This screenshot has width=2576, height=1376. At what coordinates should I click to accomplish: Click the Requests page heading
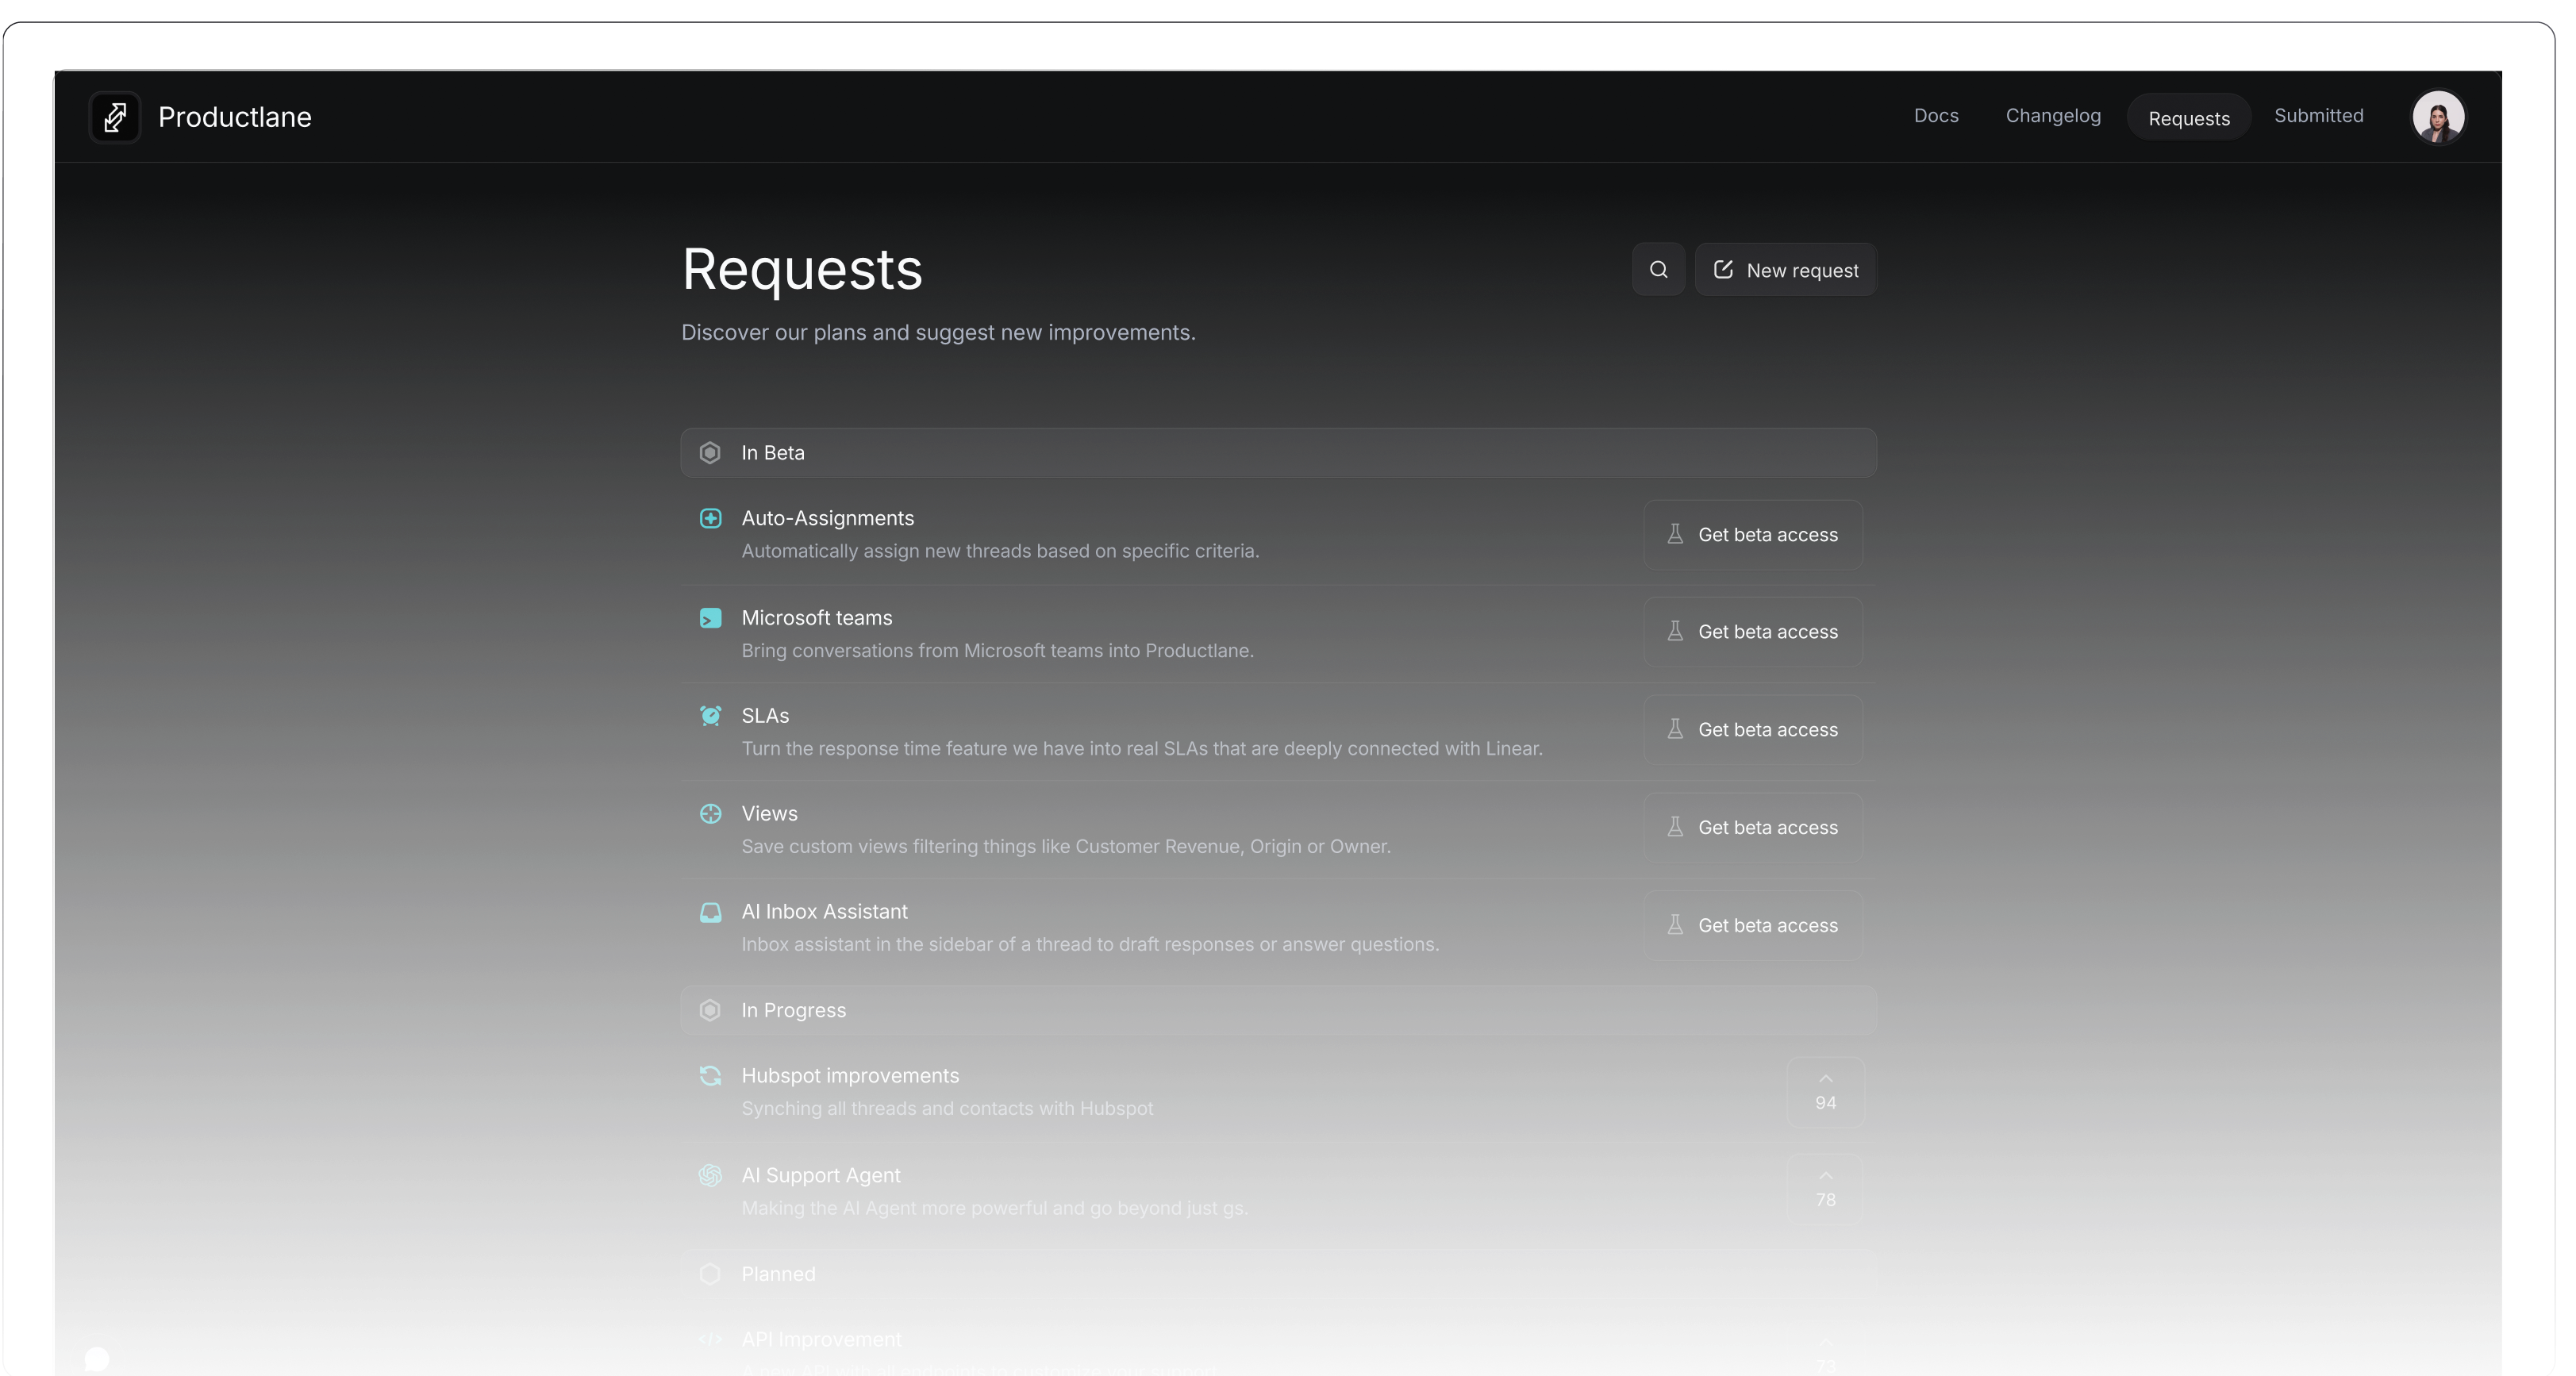[802, 270]
